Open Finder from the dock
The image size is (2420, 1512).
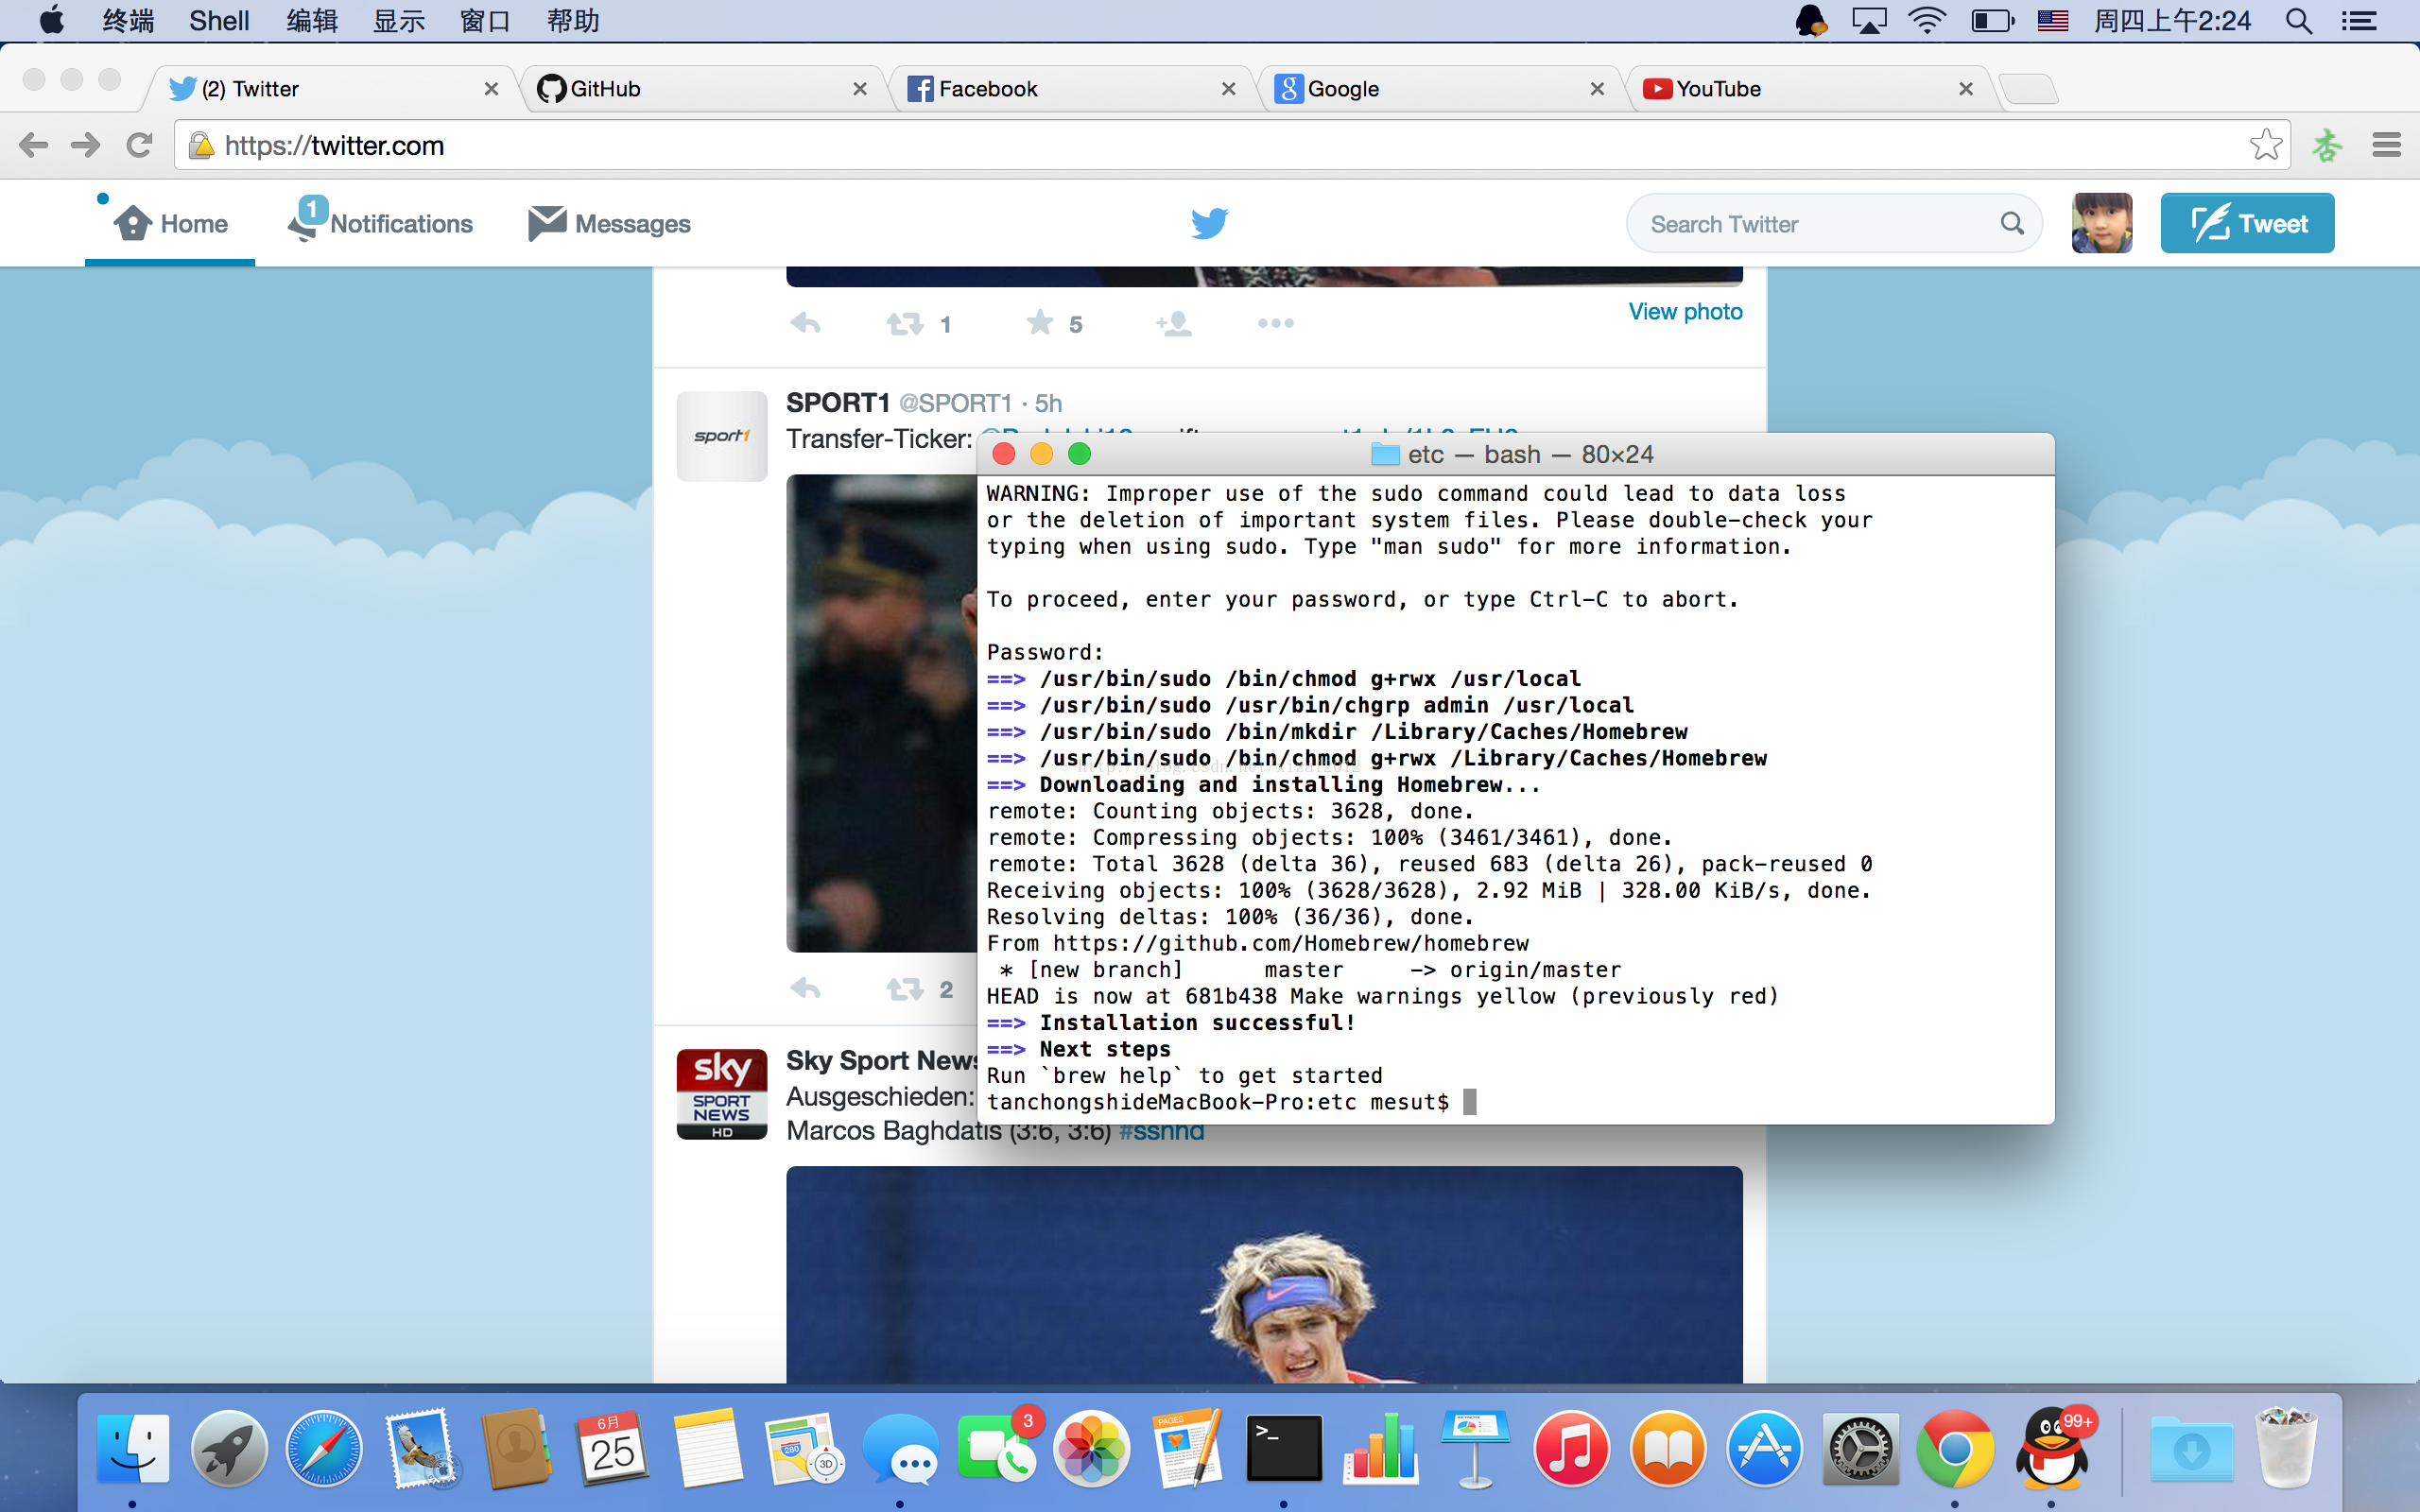pos(132,1448)
